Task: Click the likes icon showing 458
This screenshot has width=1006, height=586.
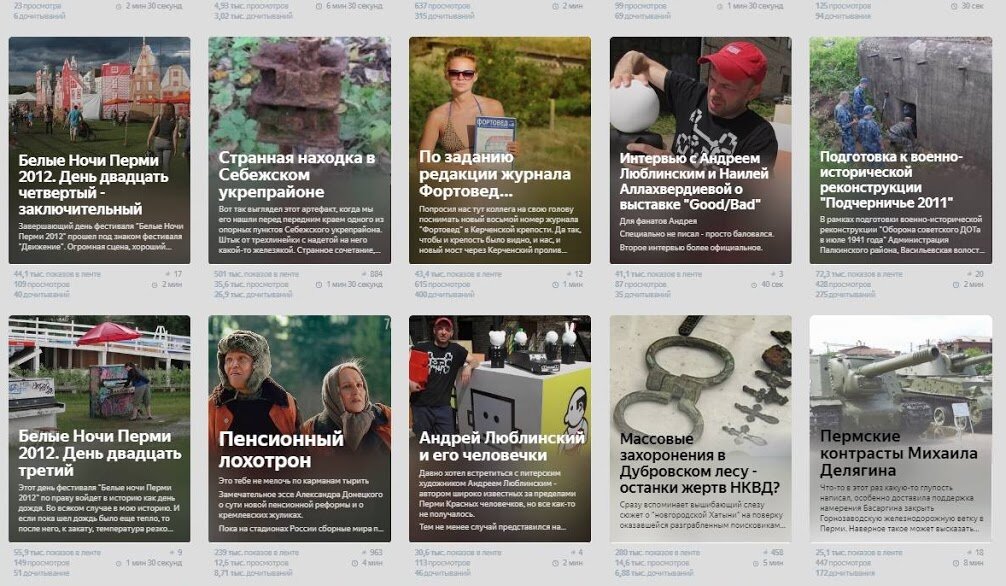Action: [x=765, y=552]
